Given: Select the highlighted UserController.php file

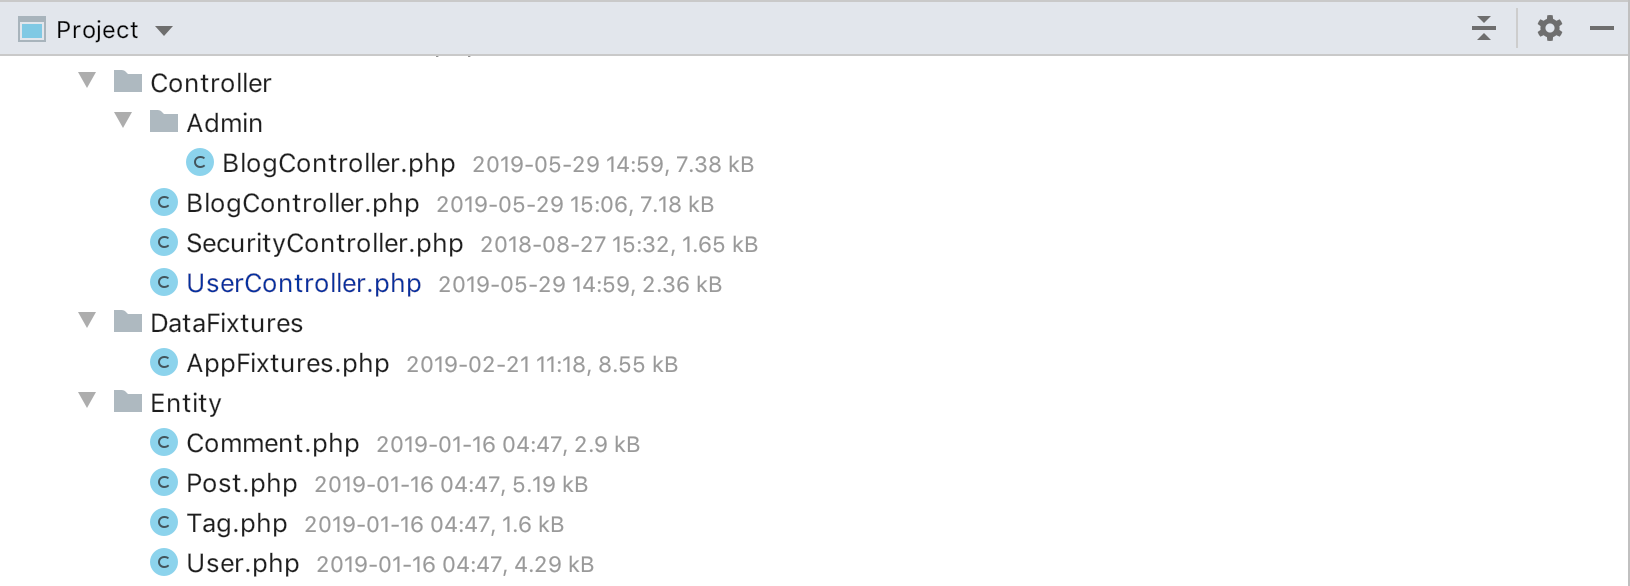Looking at the screenshot, I should [x=304, y=283].
